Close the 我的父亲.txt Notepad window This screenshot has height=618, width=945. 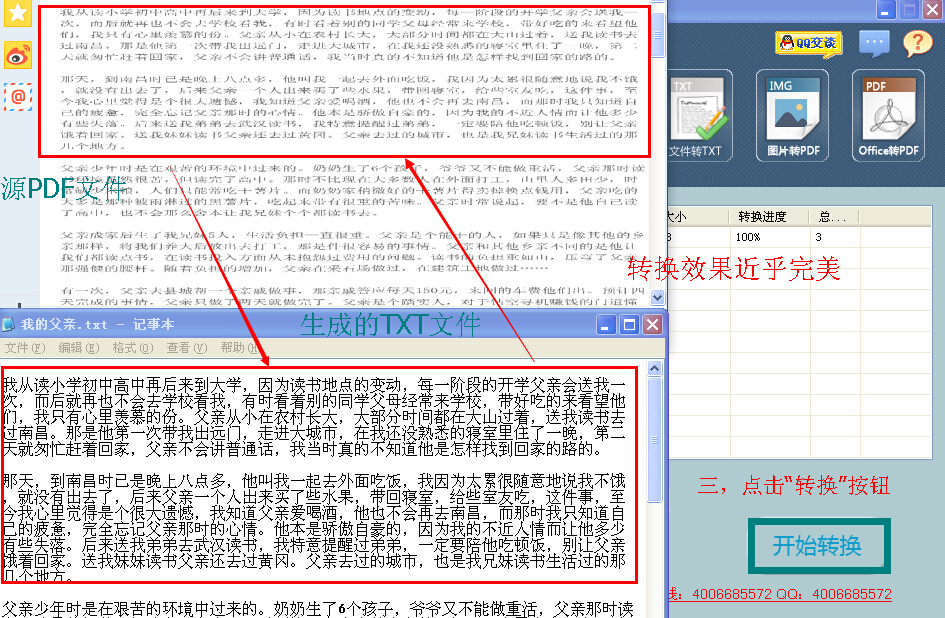[653, 325]
